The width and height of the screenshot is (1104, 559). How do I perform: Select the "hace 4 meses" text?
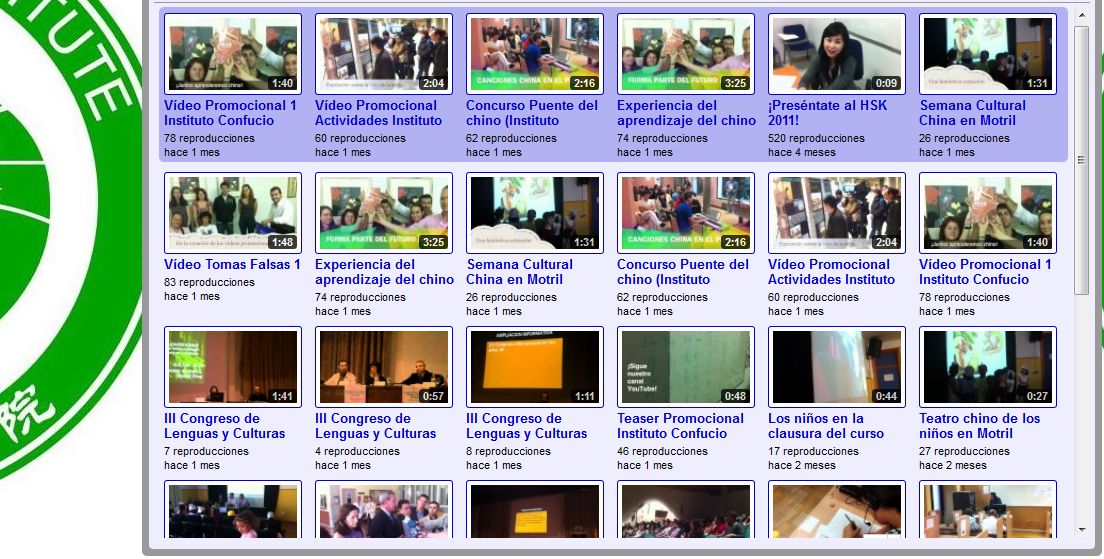coord(802,153)
